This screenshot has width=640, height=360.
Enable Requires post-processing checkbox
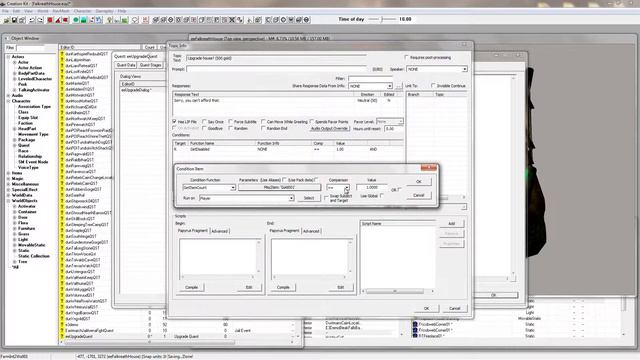pos(407,58)
